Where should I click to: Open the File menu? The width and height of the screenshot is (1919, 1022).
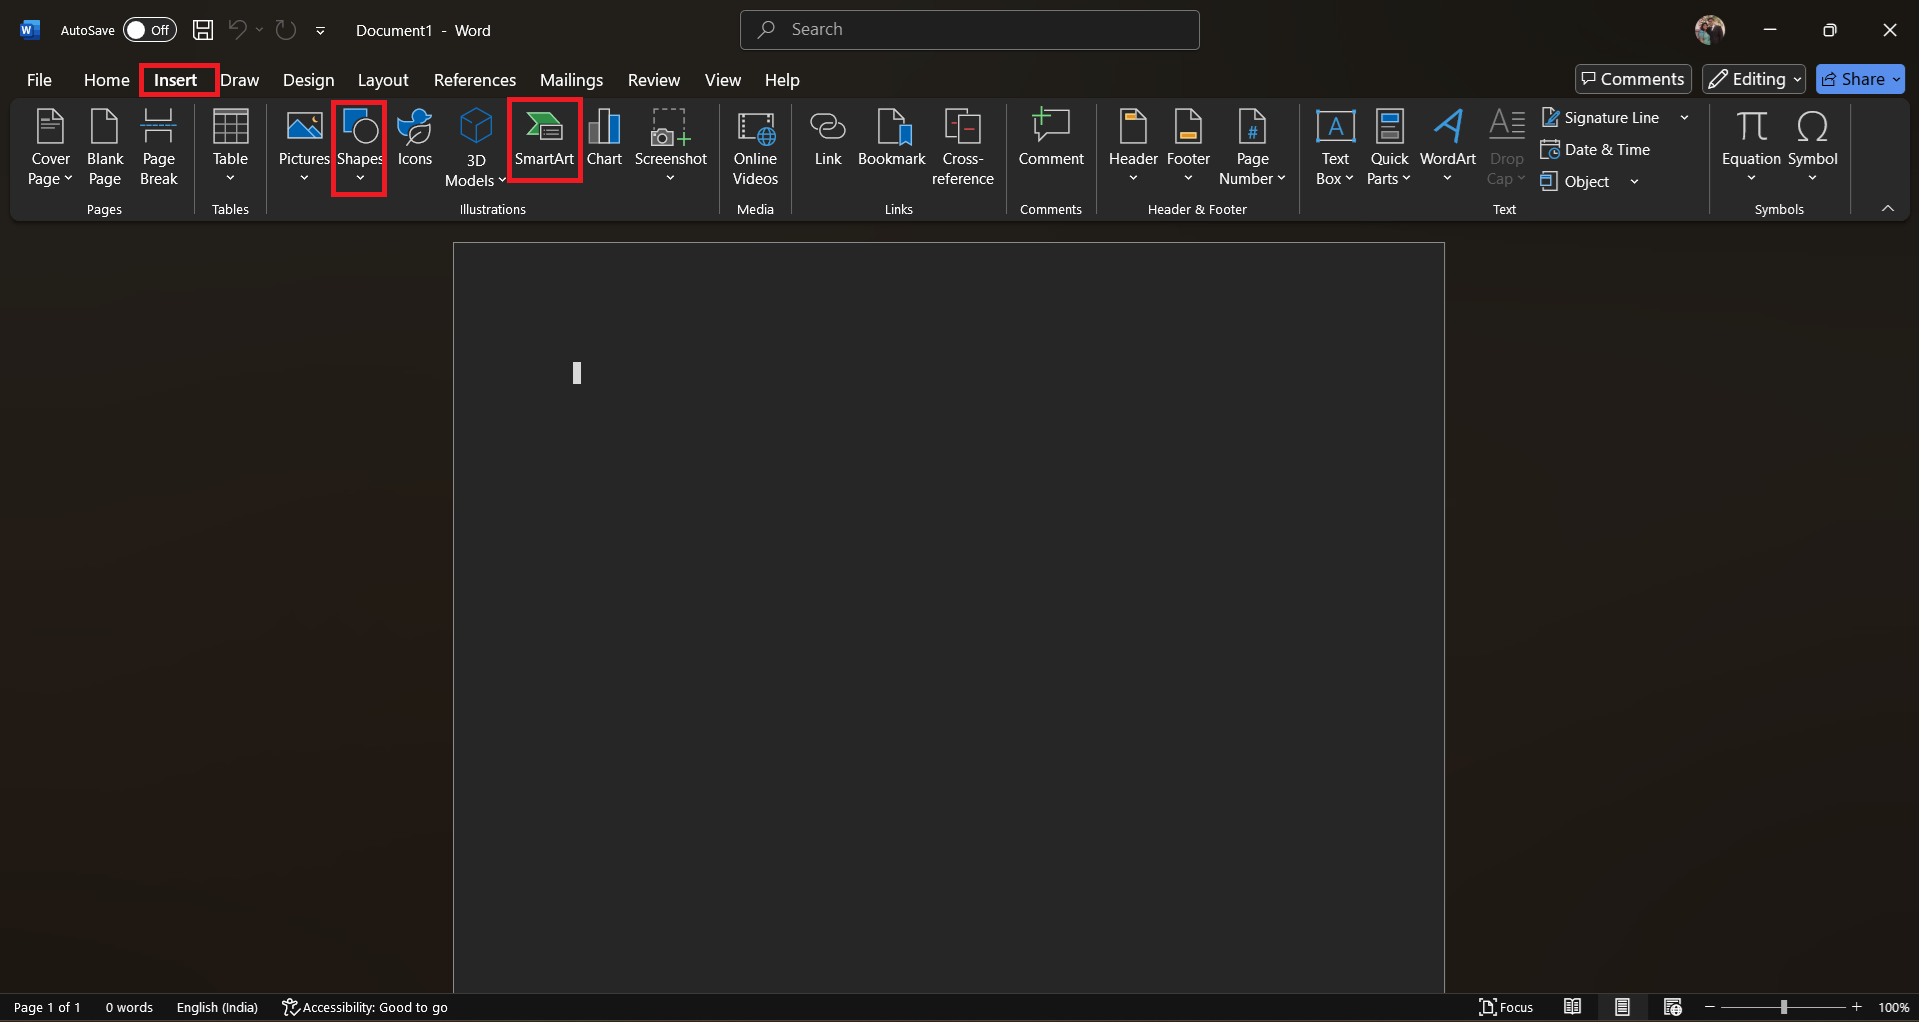click(x=39, y=80)
